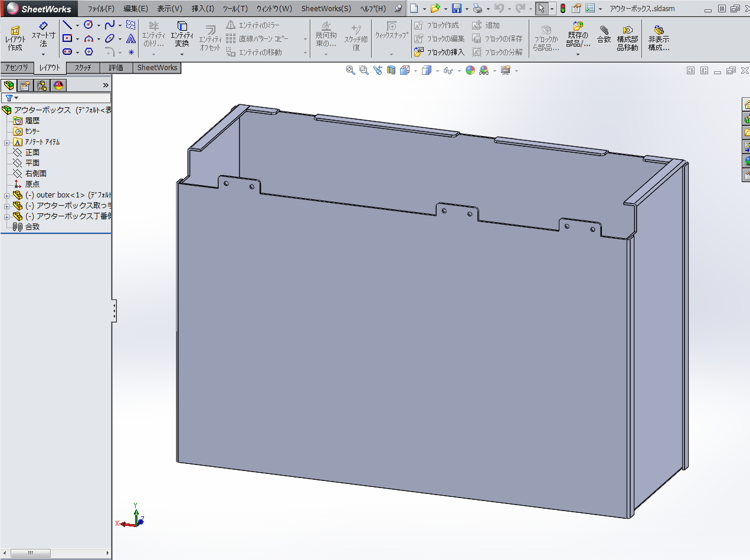Select the Ellipse sketch tool
This screenshot has height=560, width=750.
pos(110,38)
